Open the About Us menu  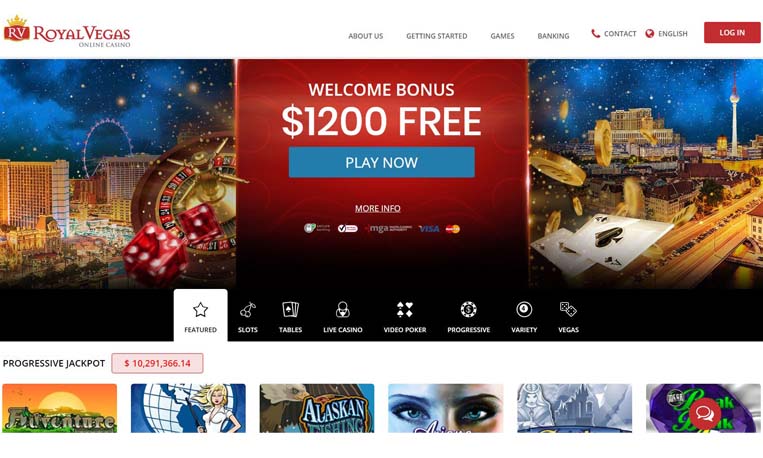pos(365,36)
